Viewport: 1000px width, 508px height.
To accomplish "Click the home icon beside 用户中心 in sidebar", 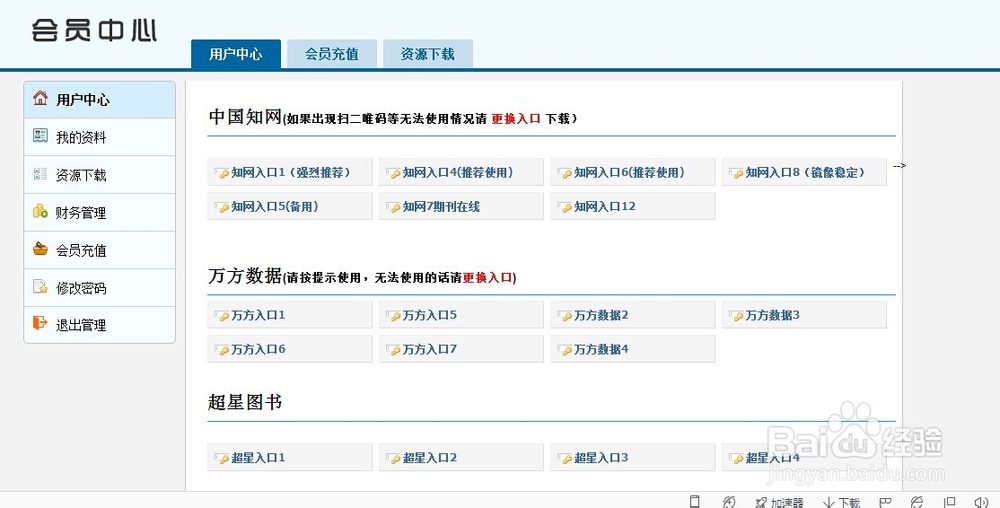I will coord(40,98).
